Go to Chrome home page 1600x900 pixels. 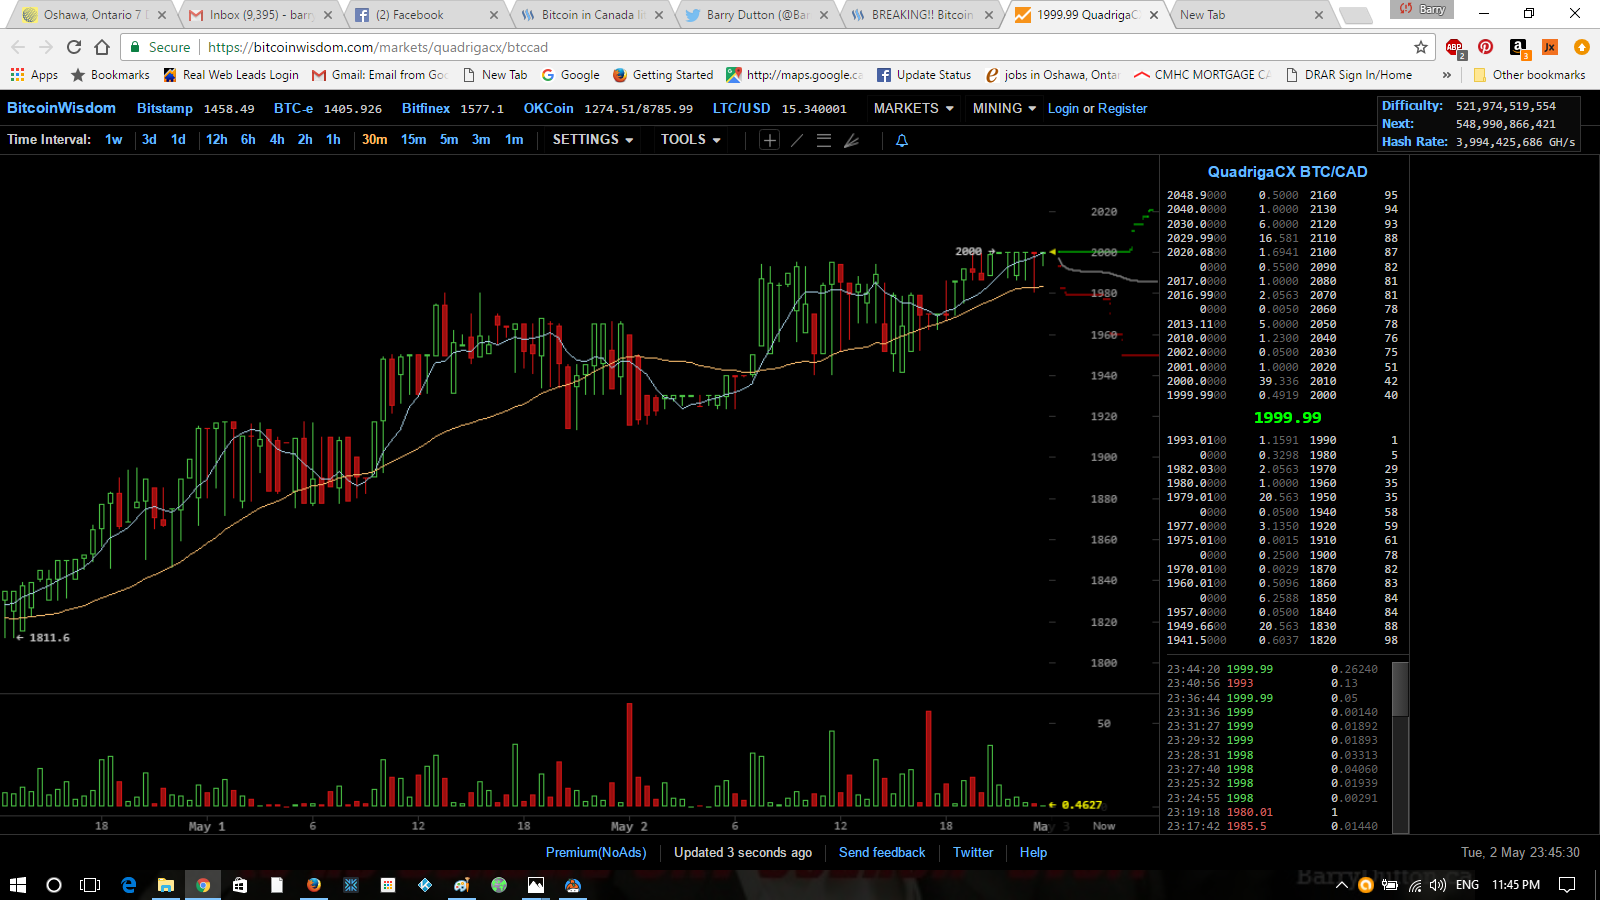[102, 47]
